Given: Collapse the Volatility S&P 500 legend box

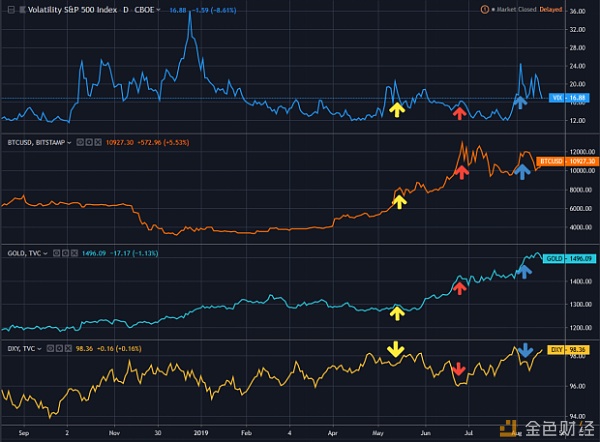Looking at the screenshot, I should pyautogui.click(x=11, y=10).
